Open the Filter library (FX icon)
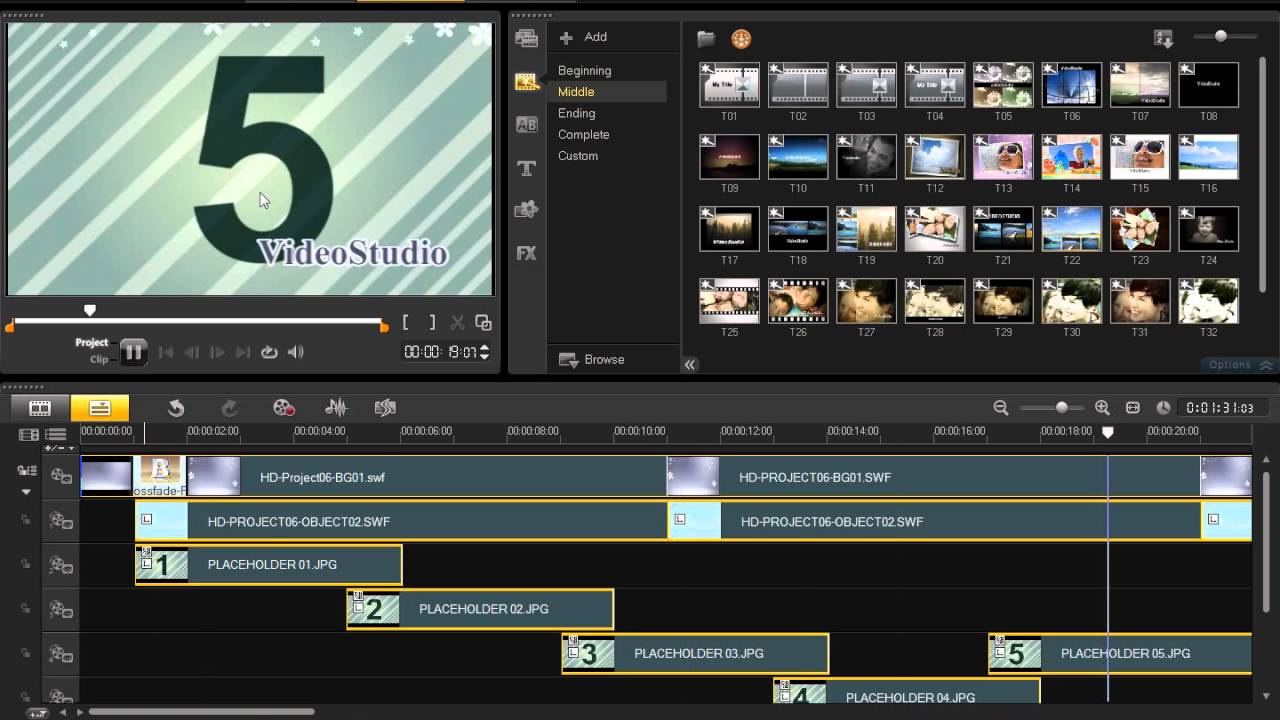This screenshot has height=720, width=1280. (x=526, y=253)
